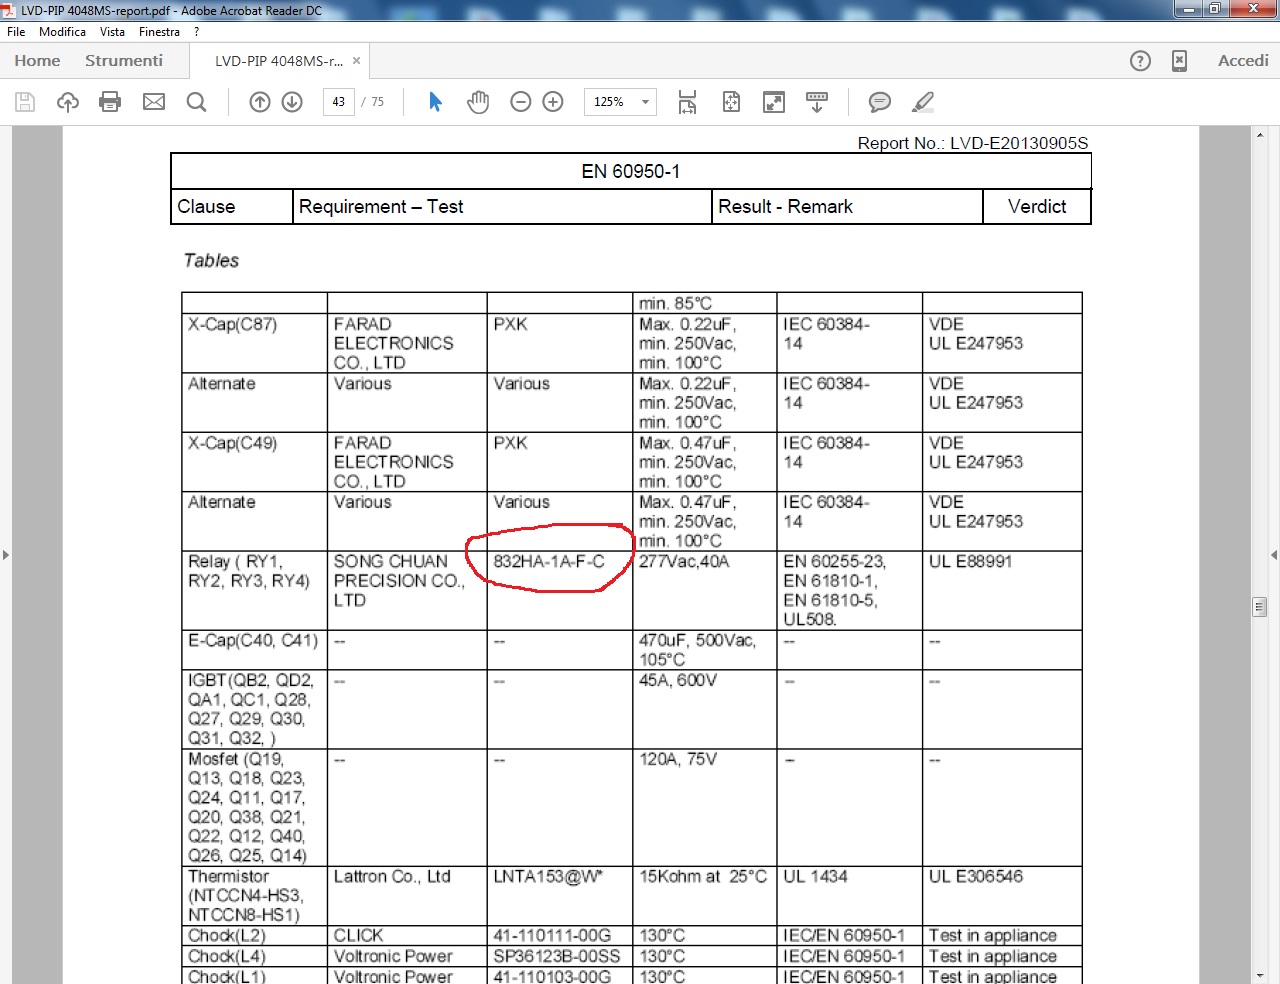Open the Modifica menu
This screenshot has width=1280, height=984.
click(x=62, y=32)
